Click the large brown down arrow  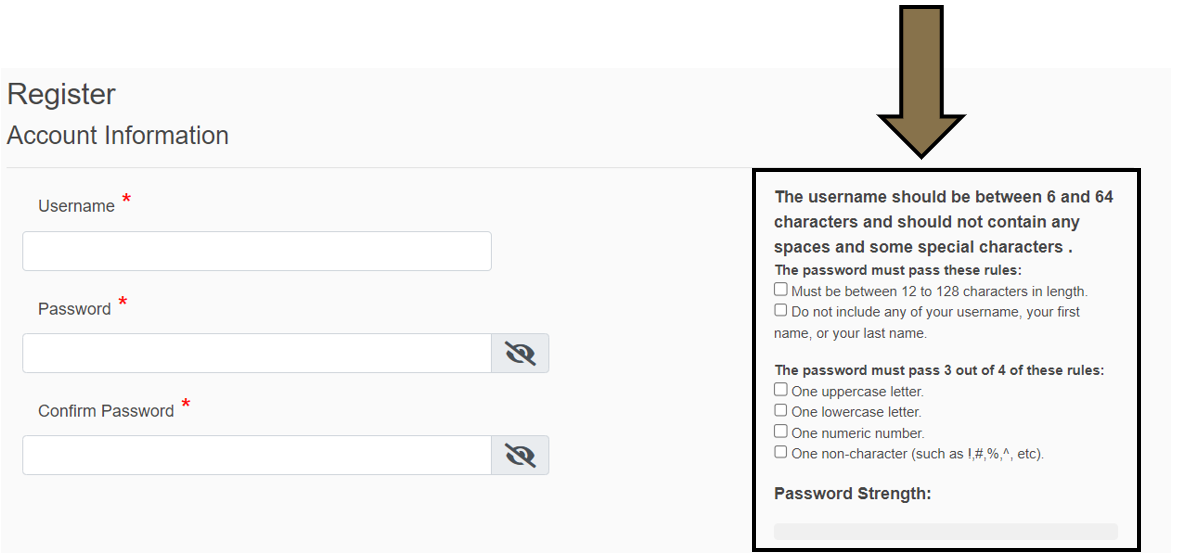pos(921,80)
